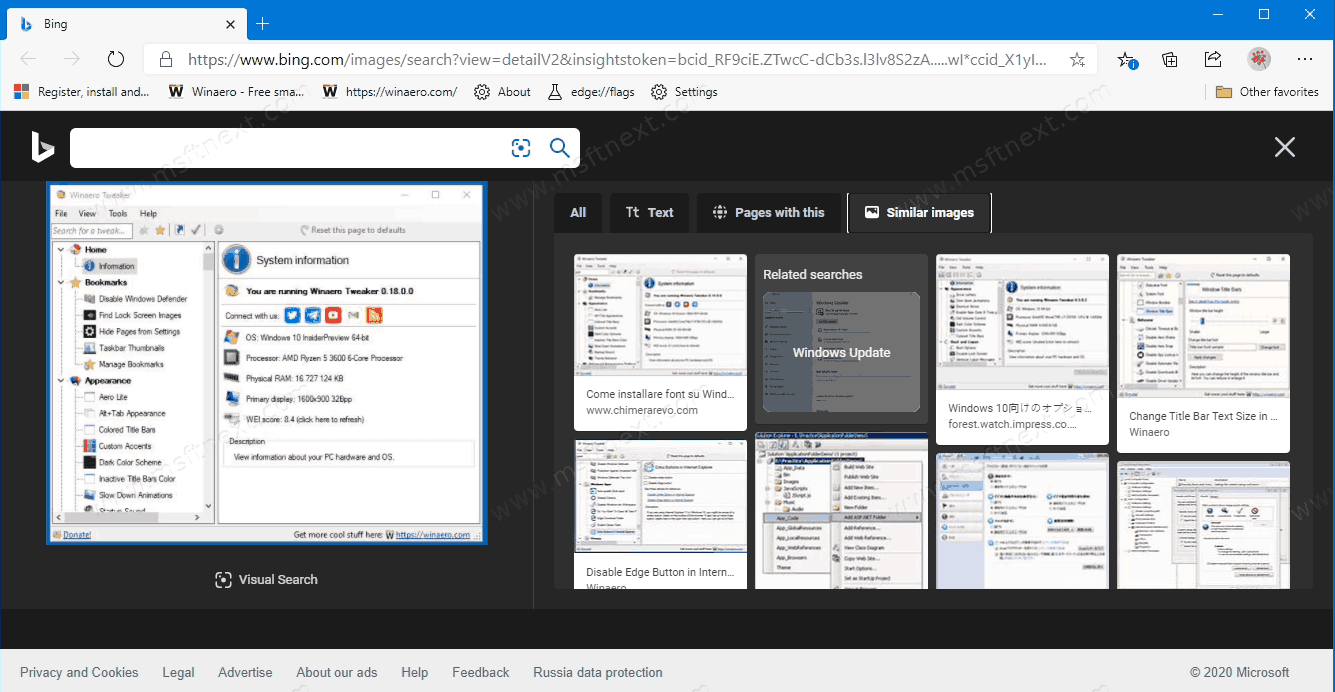Image resolution: width=1335 pixels, height=692 pixels.
Task: Open Russia data protection link
Action: tap(598, 672)
